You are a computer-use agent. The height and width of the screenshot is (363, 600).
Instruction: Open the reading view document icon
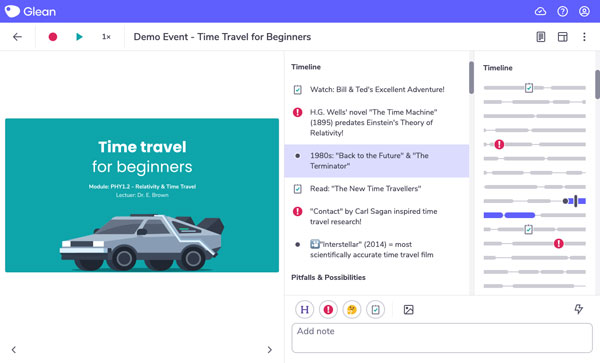pyautogui.click(x=541, y=37)
